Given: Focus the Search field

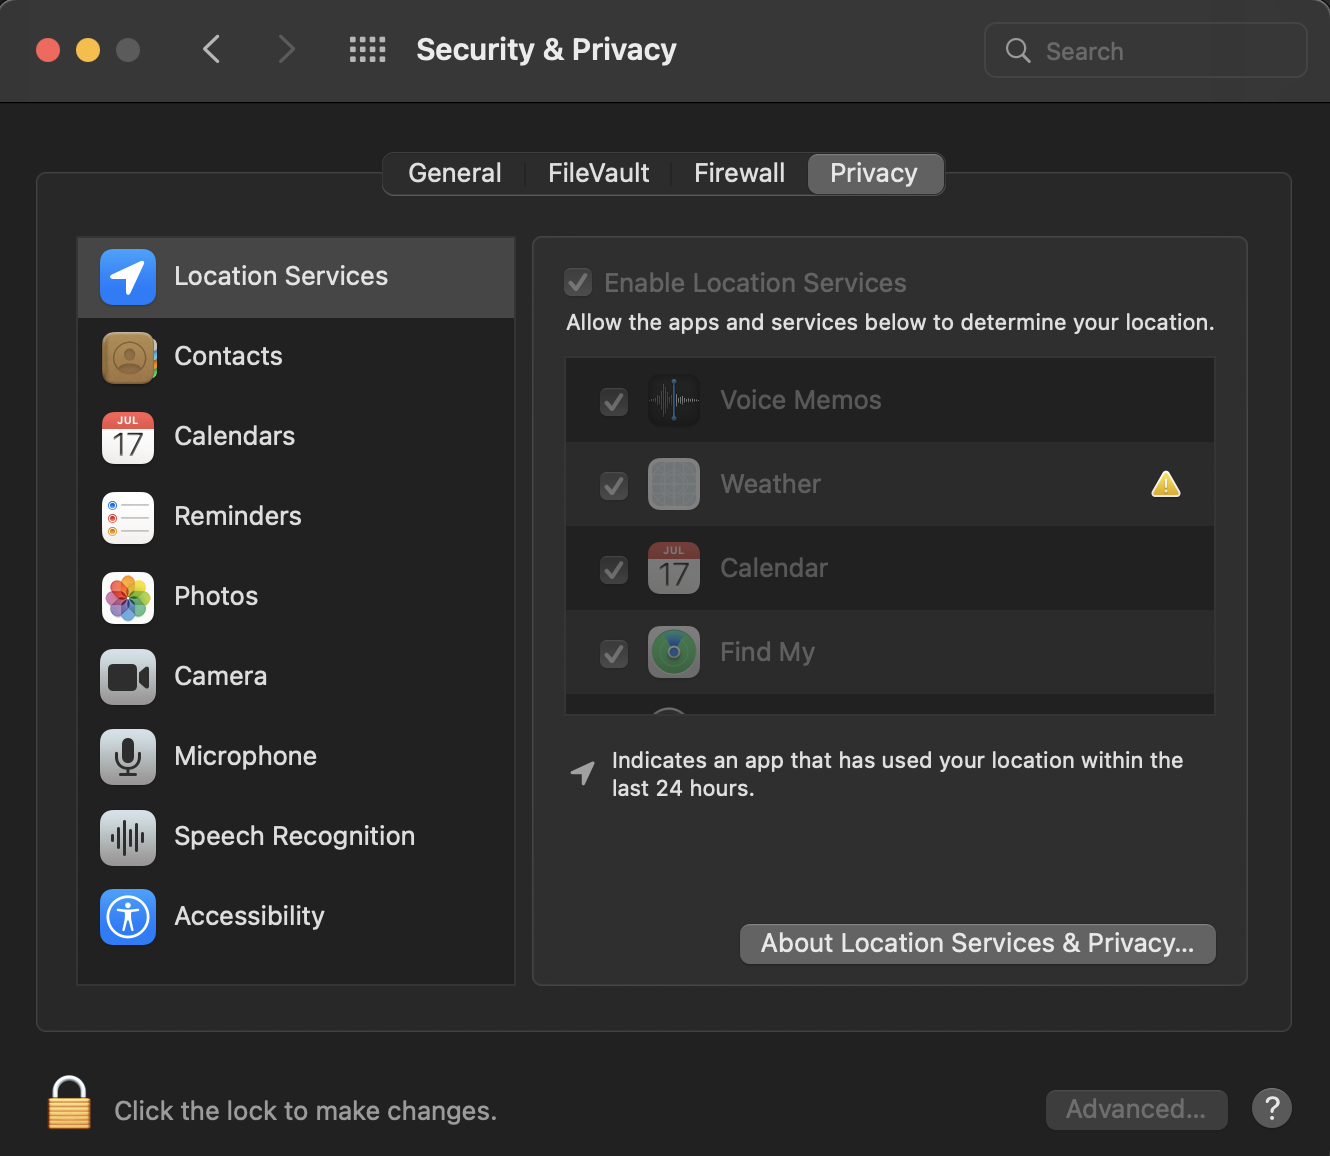Looking at the screenshot, I should (x=1146, y=50).
